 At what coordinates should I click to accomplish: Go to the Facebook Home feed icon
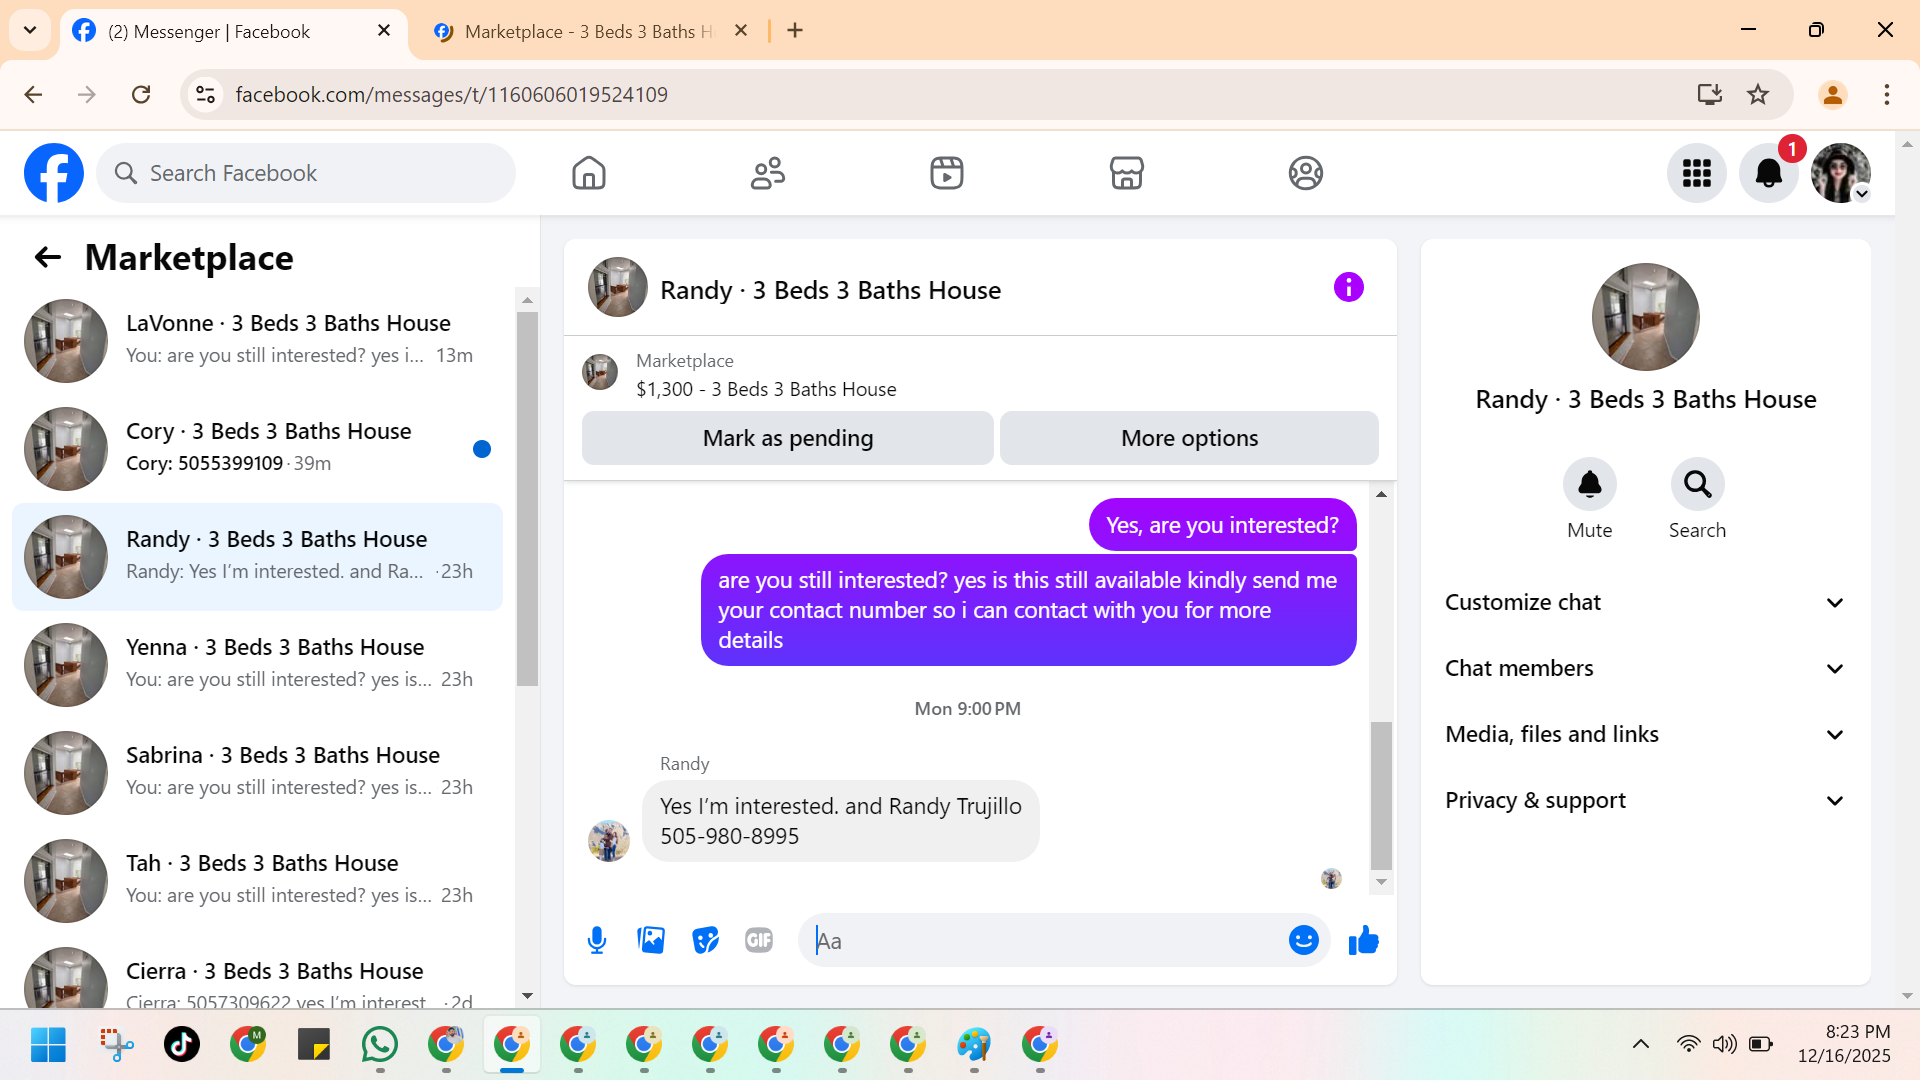coord(589,173)
